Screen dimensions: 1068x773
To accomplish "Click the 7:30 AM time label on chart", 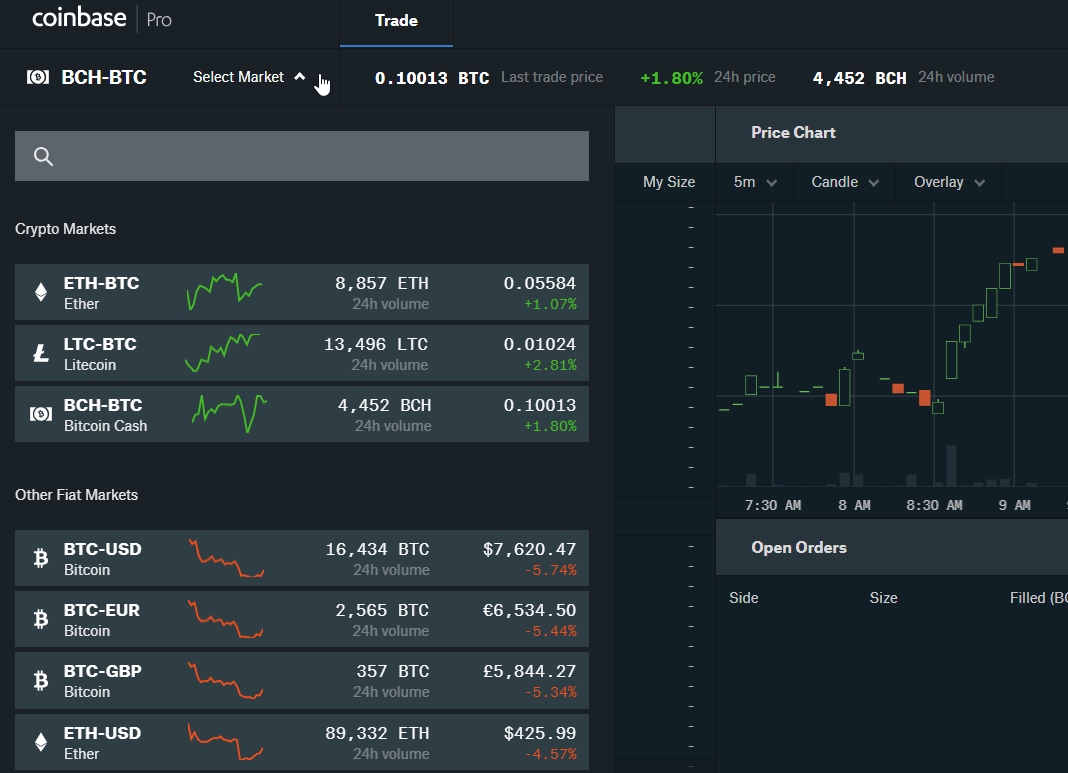I will point(772,505).
